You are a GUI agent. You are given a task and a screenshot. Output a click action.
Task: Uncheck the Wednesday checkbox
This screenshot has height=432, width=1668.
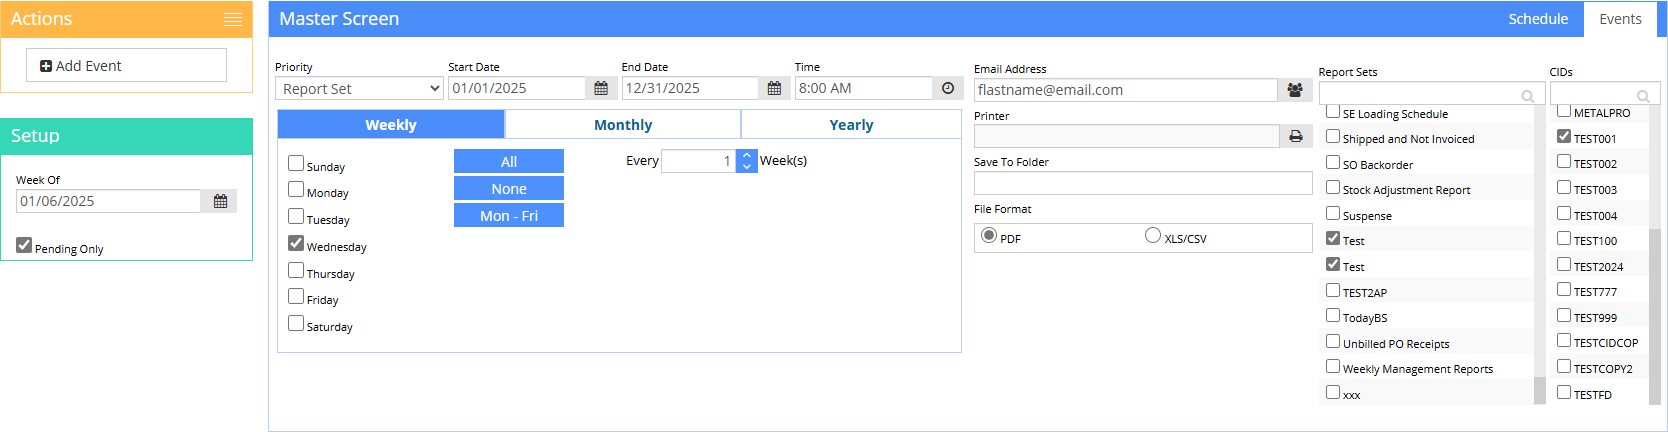[296, 243]
